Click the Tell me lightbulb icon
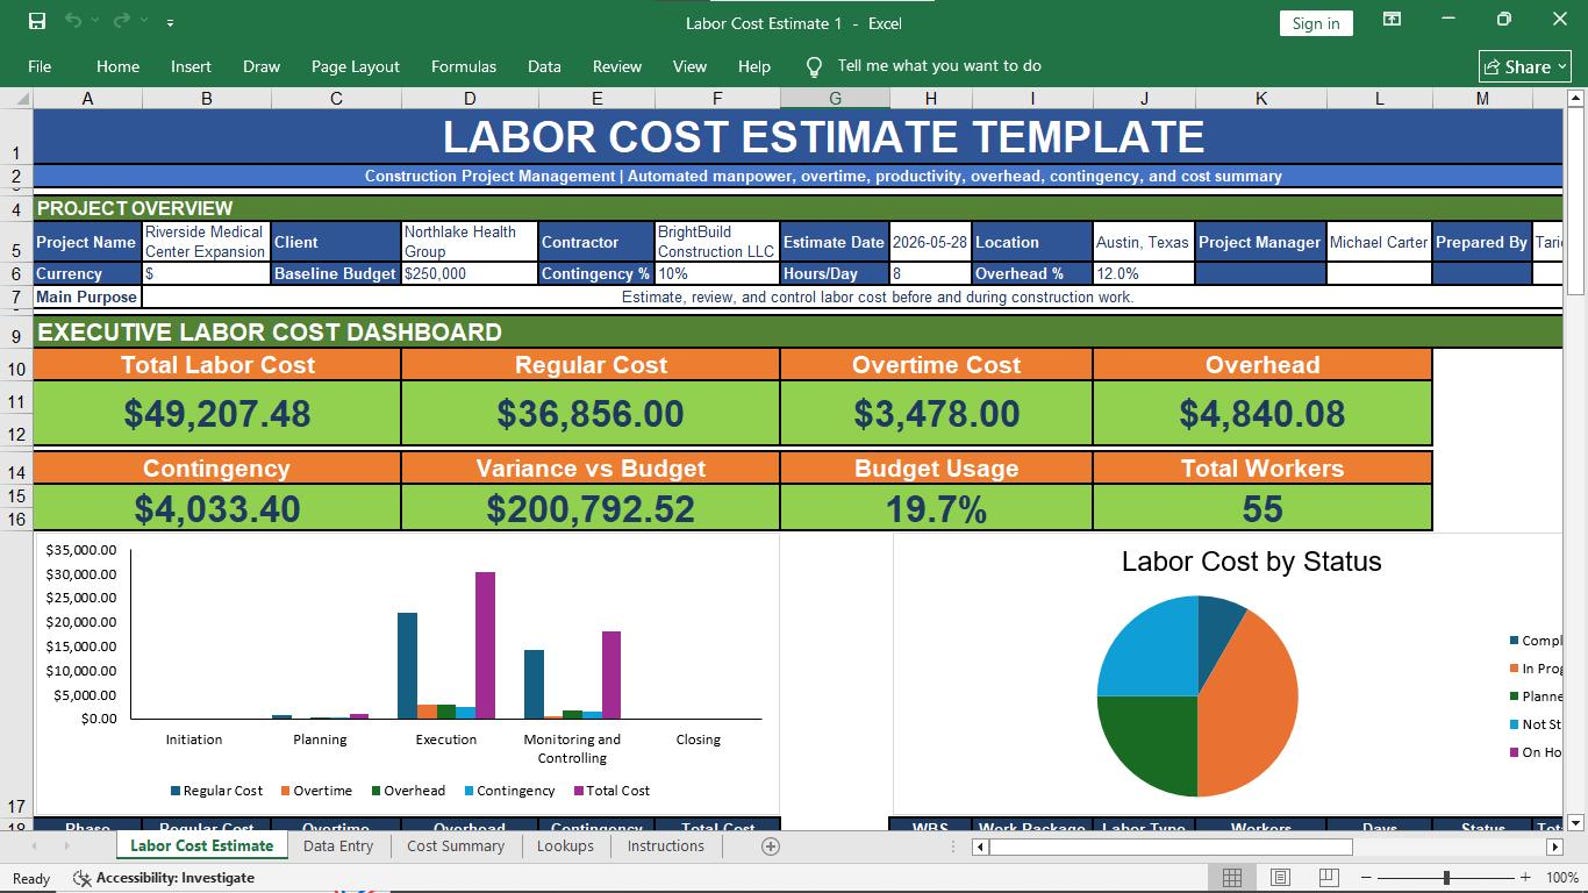This screenshot has height=893, width=1588. [814, 67]
